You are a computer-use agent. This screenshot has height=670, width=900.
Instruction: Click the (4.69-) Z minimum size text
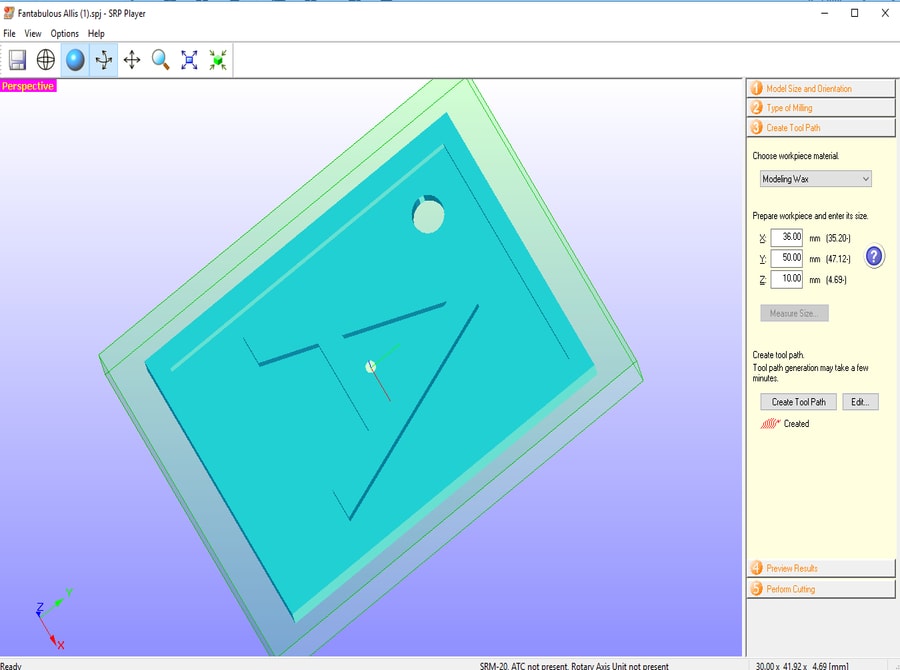coord(836,280)
